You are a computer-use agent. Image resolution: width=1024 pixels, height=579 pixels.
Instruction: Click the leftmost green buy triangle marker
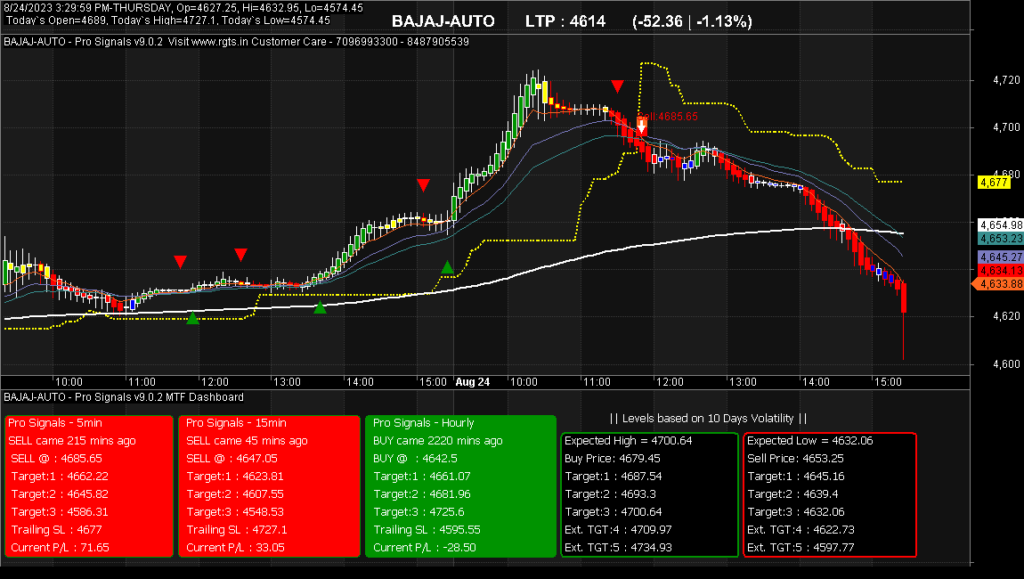pyautogui.click(x=193, y=318)
